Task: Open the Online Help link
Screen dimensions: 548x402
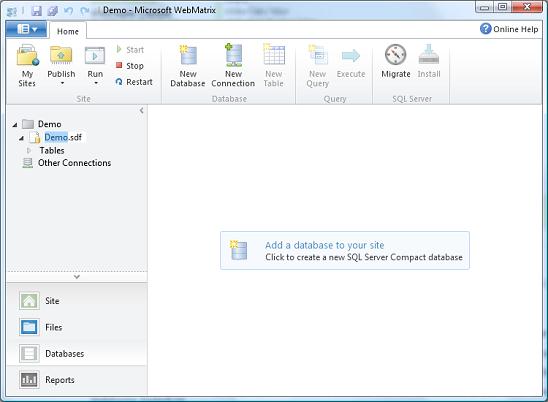Action: pyautogui.click(x=509, y=29)
